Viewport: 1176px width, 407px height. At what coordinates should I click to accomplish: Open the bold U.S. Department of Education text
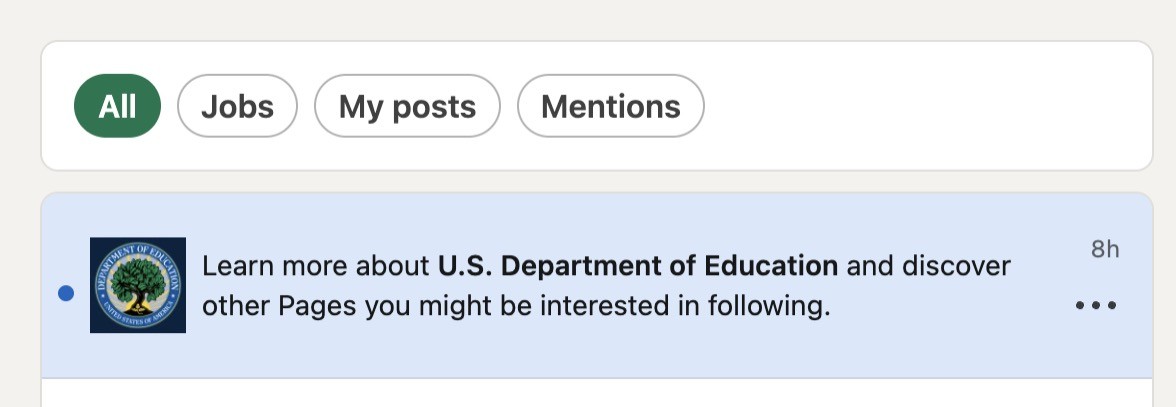click(x=638, y=266)
